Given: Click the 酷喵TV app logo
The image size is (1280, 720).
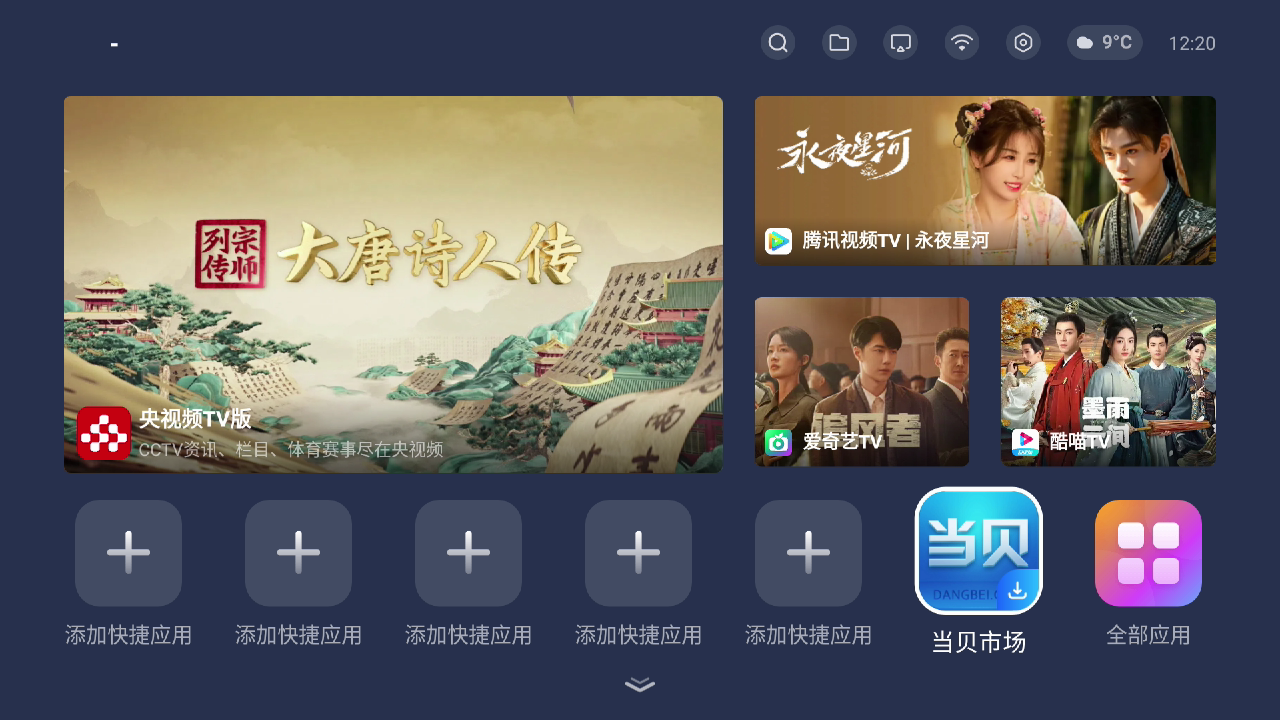Looking at the screenshot, I should tap(1025, 442).
